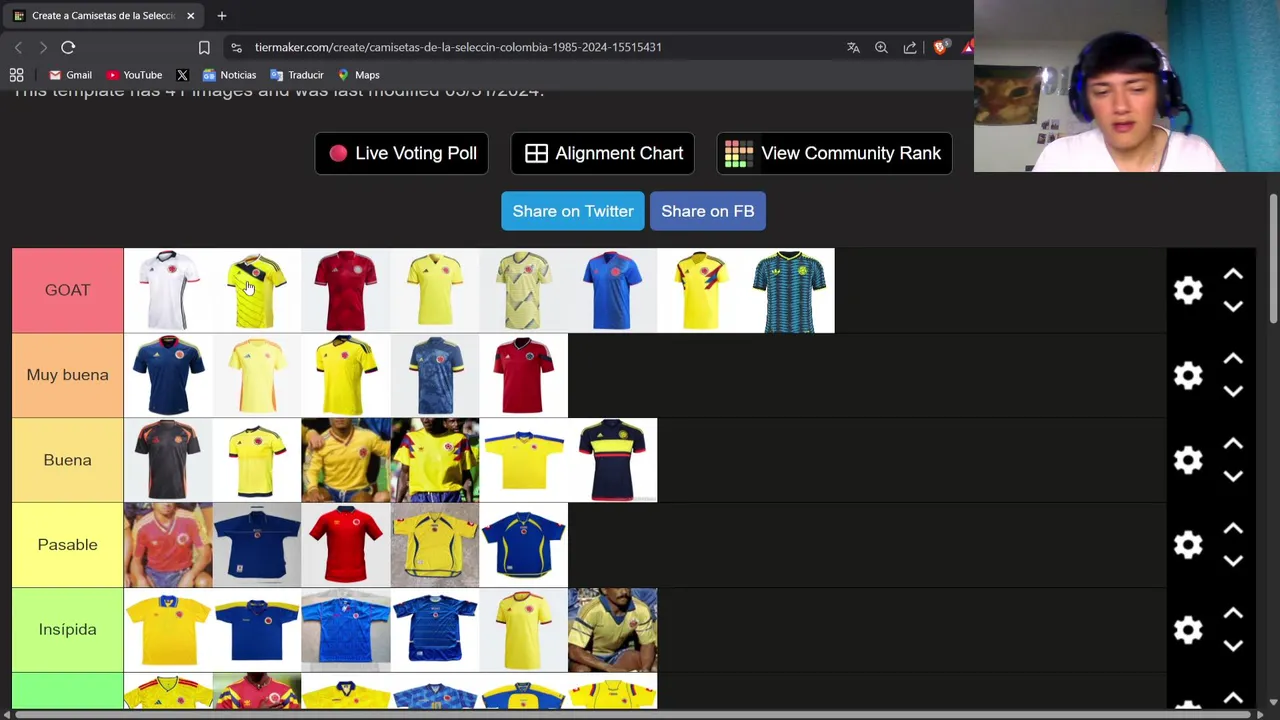Select the Muy buena tier label

point(68,375)
